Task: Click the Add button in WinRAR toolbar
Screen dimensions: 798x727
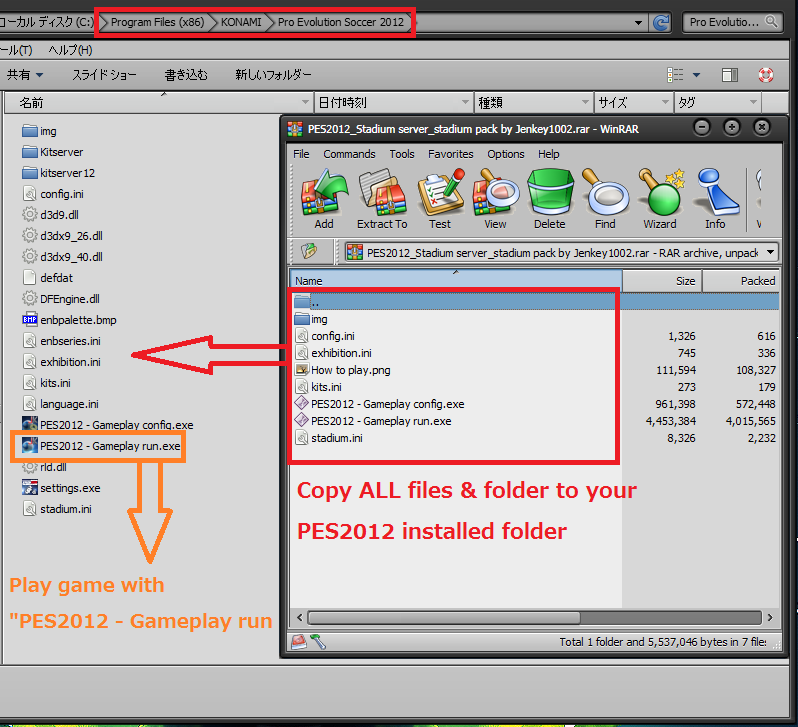Action: point(324,199)
